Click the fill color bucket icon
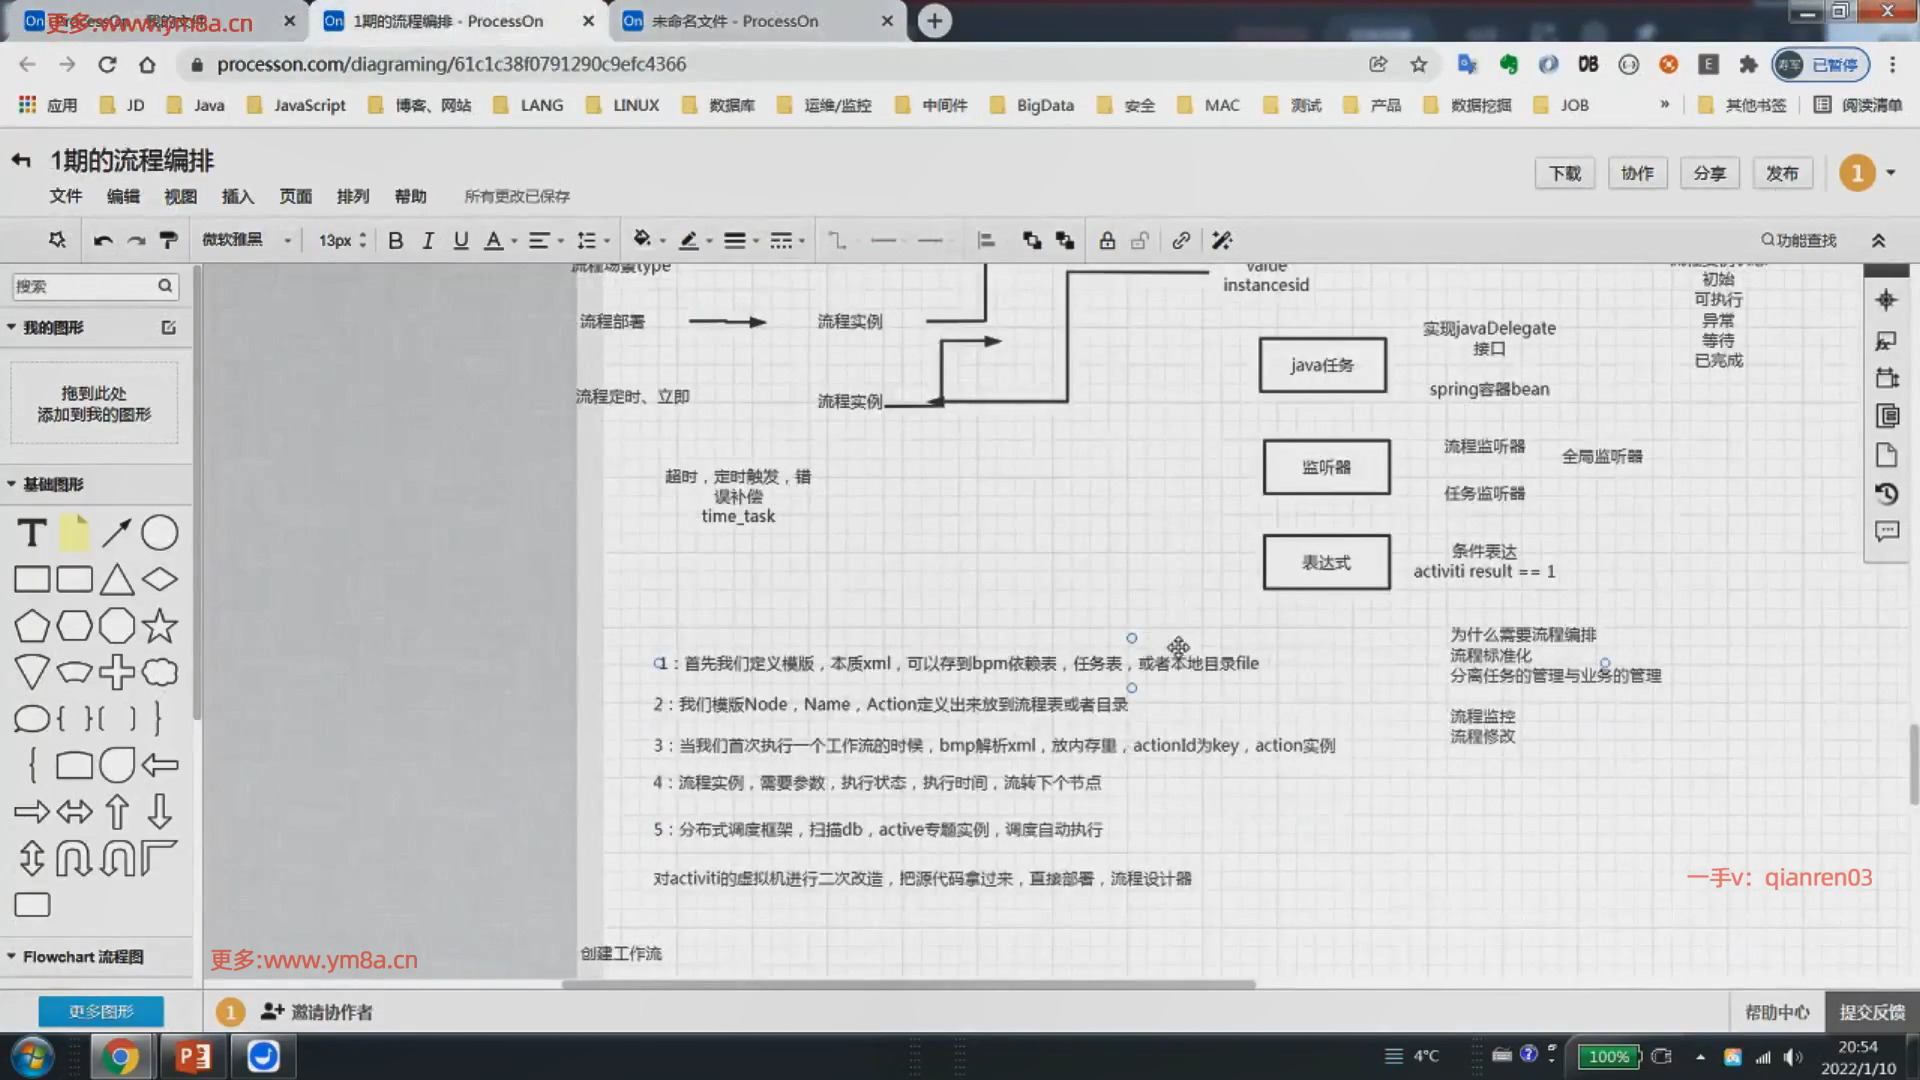Viewport: 1920px width, 1080px height. click(x=642, y=239)
